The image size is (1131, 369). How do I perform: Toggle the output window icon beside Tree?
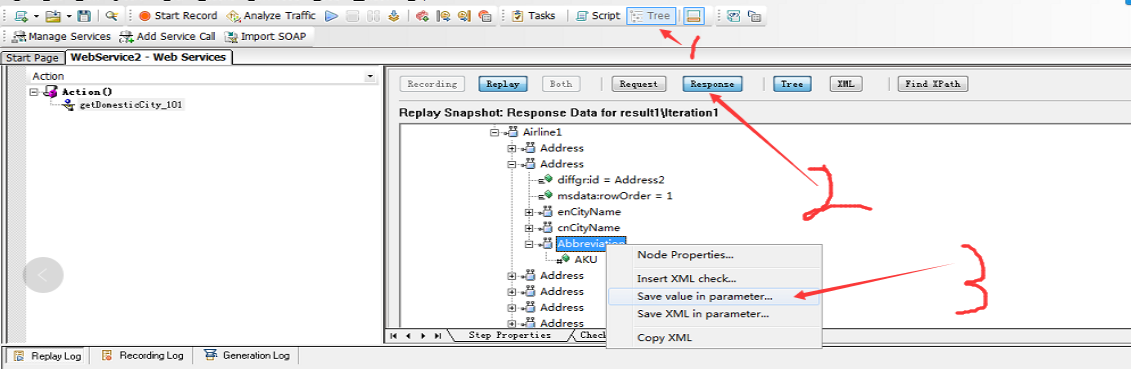(x=693, y=15)
